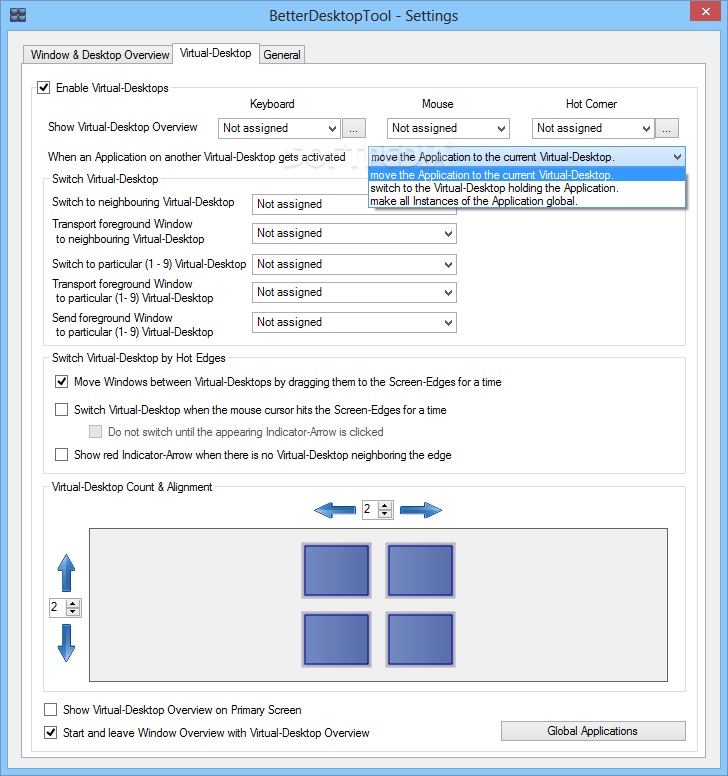Collapse the application activation behavior dropdown
728x776 pixels.
click(527, 157)
